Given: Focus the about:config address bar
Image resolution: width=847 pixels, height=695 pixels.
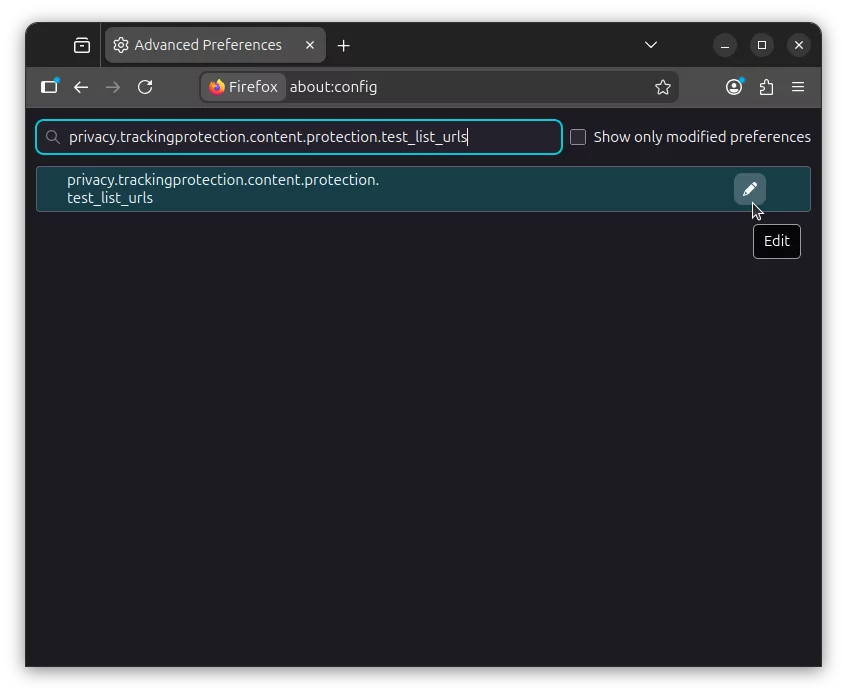Looking at the screenshot, I should (460, 87).
